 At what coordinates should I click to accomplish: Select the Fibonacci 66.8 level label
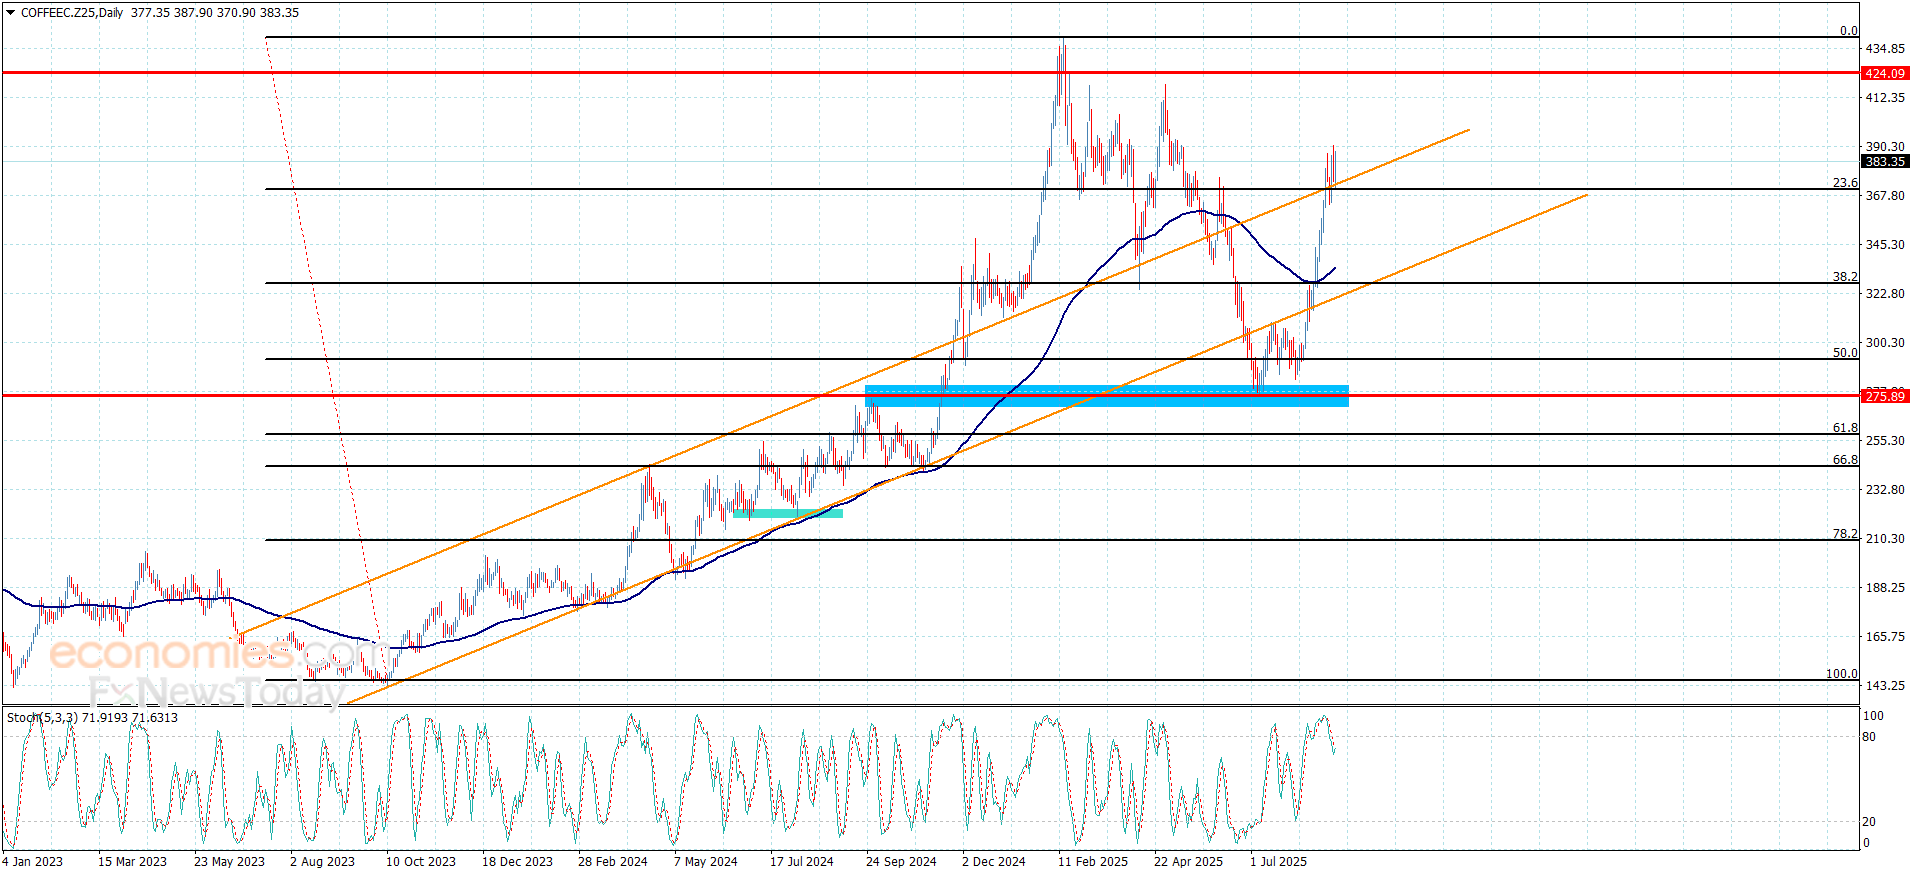[x=1845, y=459]
